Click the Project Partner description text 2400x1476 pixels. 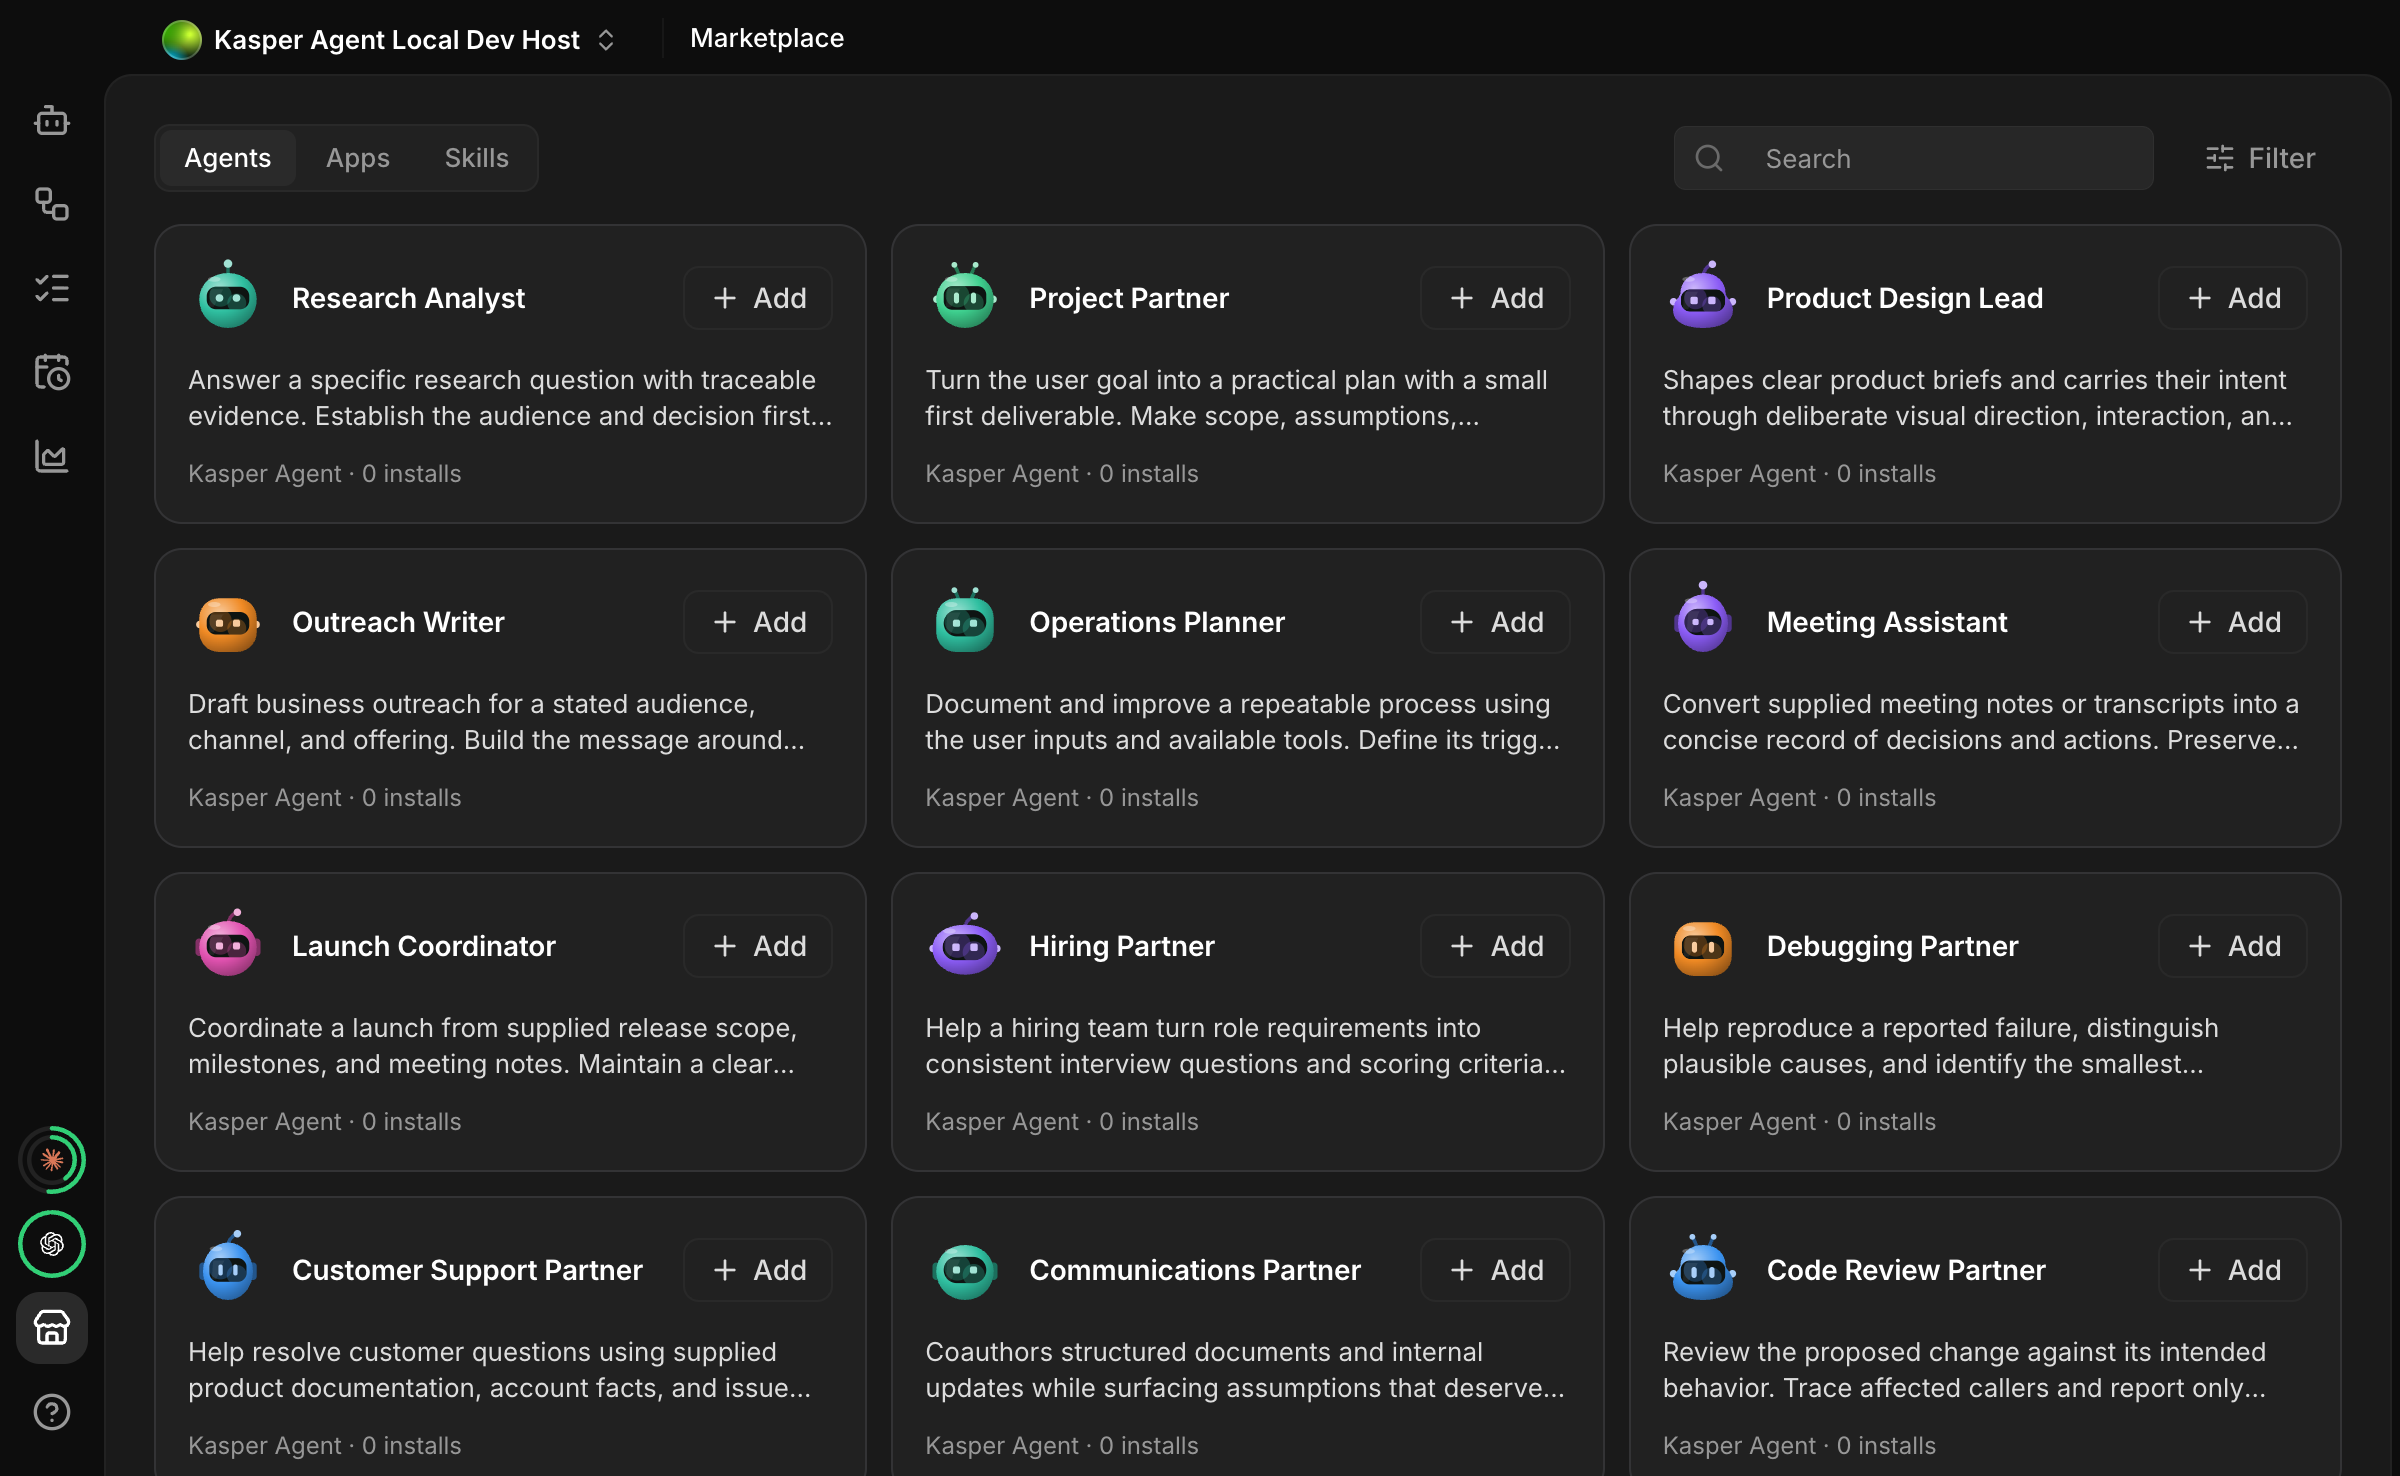click(x=1236, y=398)
